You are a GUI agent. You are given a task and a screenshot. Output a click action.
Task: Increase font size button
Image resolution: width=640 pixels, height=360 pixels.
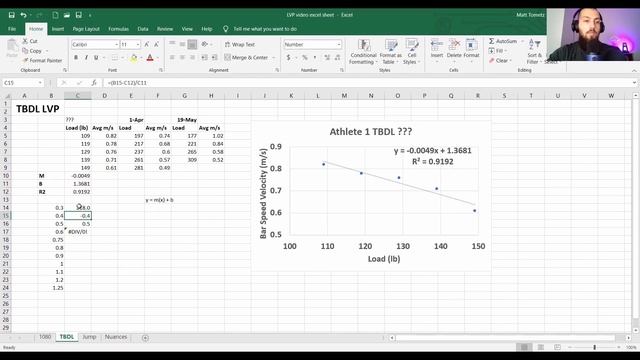click(147, 44)
